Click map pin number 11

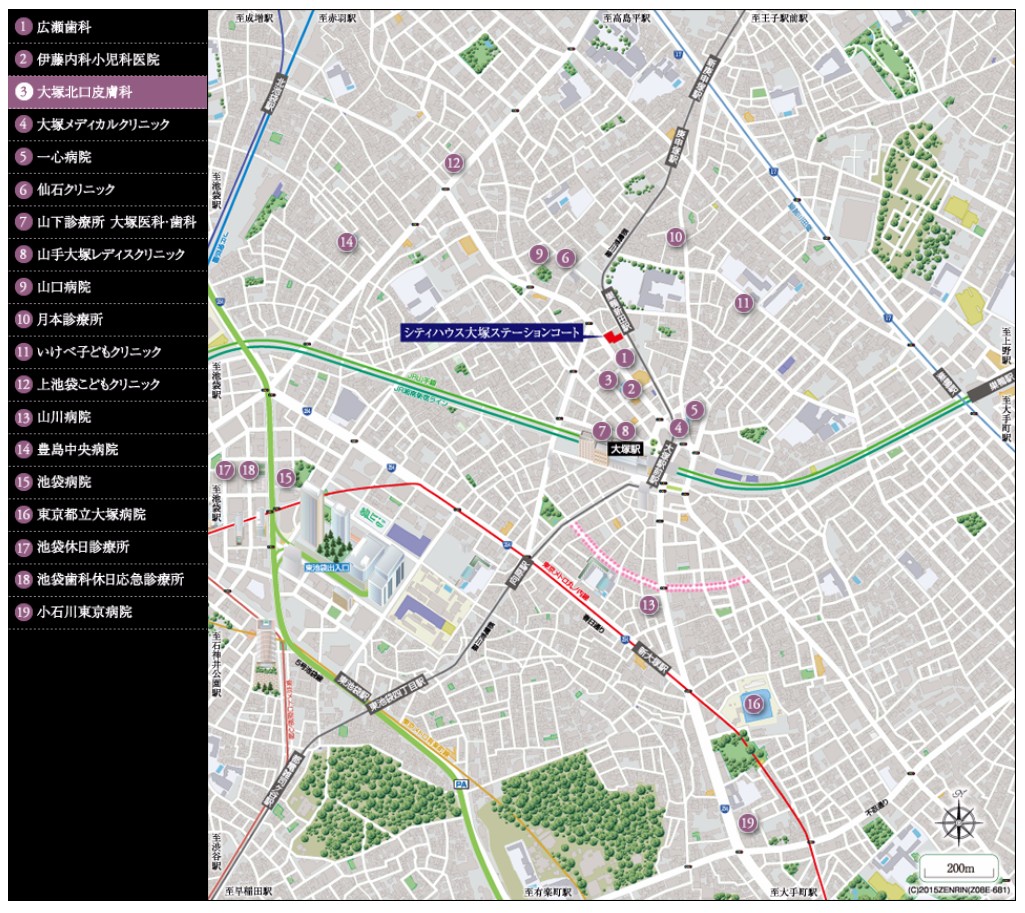[743, 303]
